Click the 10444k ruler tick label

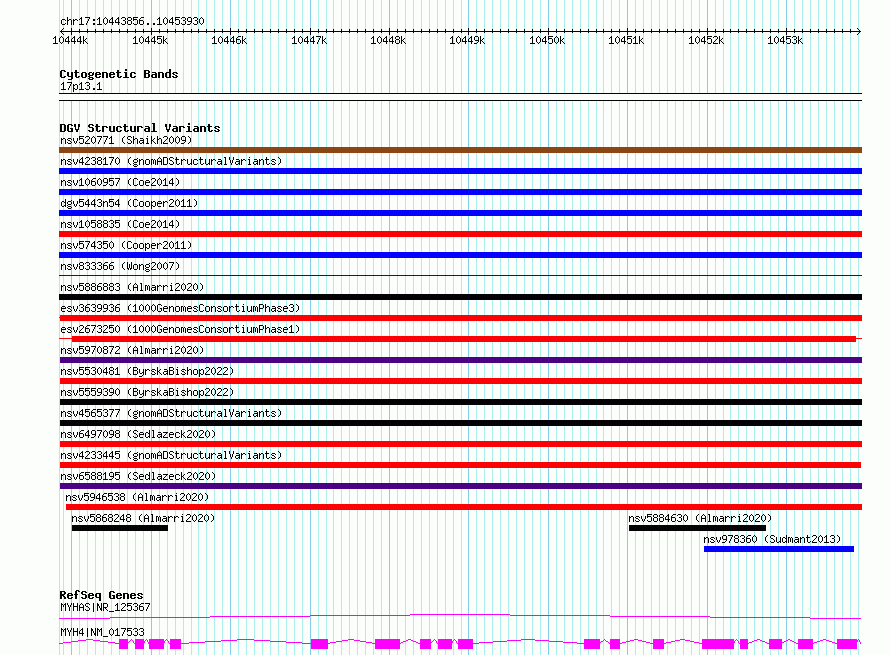tap(70, 40)
